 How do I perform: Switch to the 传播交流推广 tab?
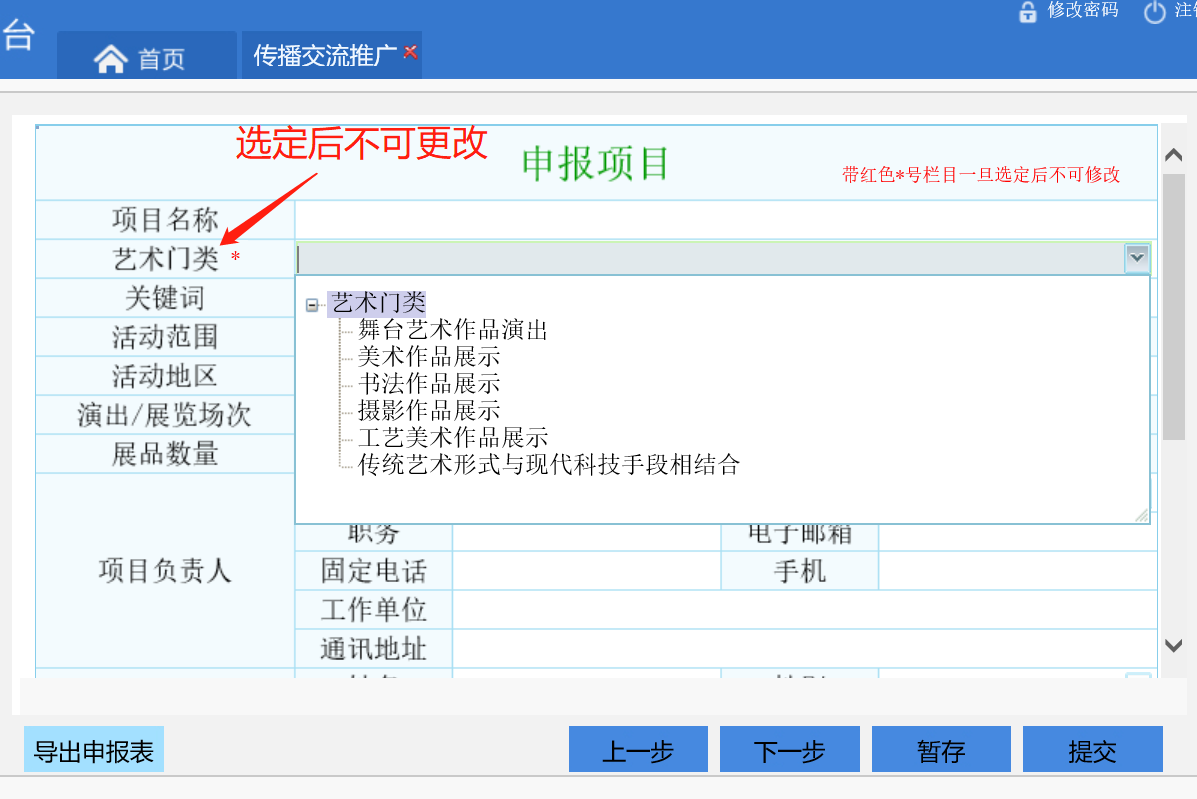325,56
